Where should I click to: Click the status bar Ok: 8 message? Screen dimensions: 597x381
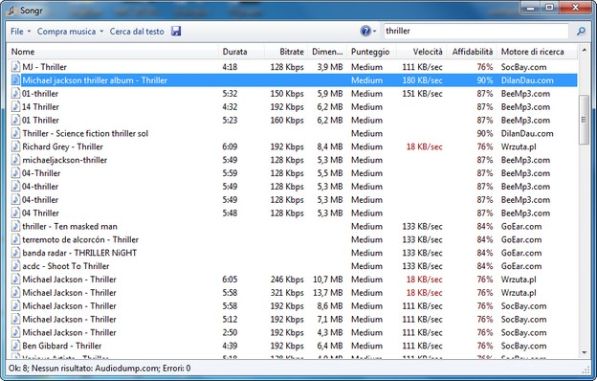pos(99,368)
